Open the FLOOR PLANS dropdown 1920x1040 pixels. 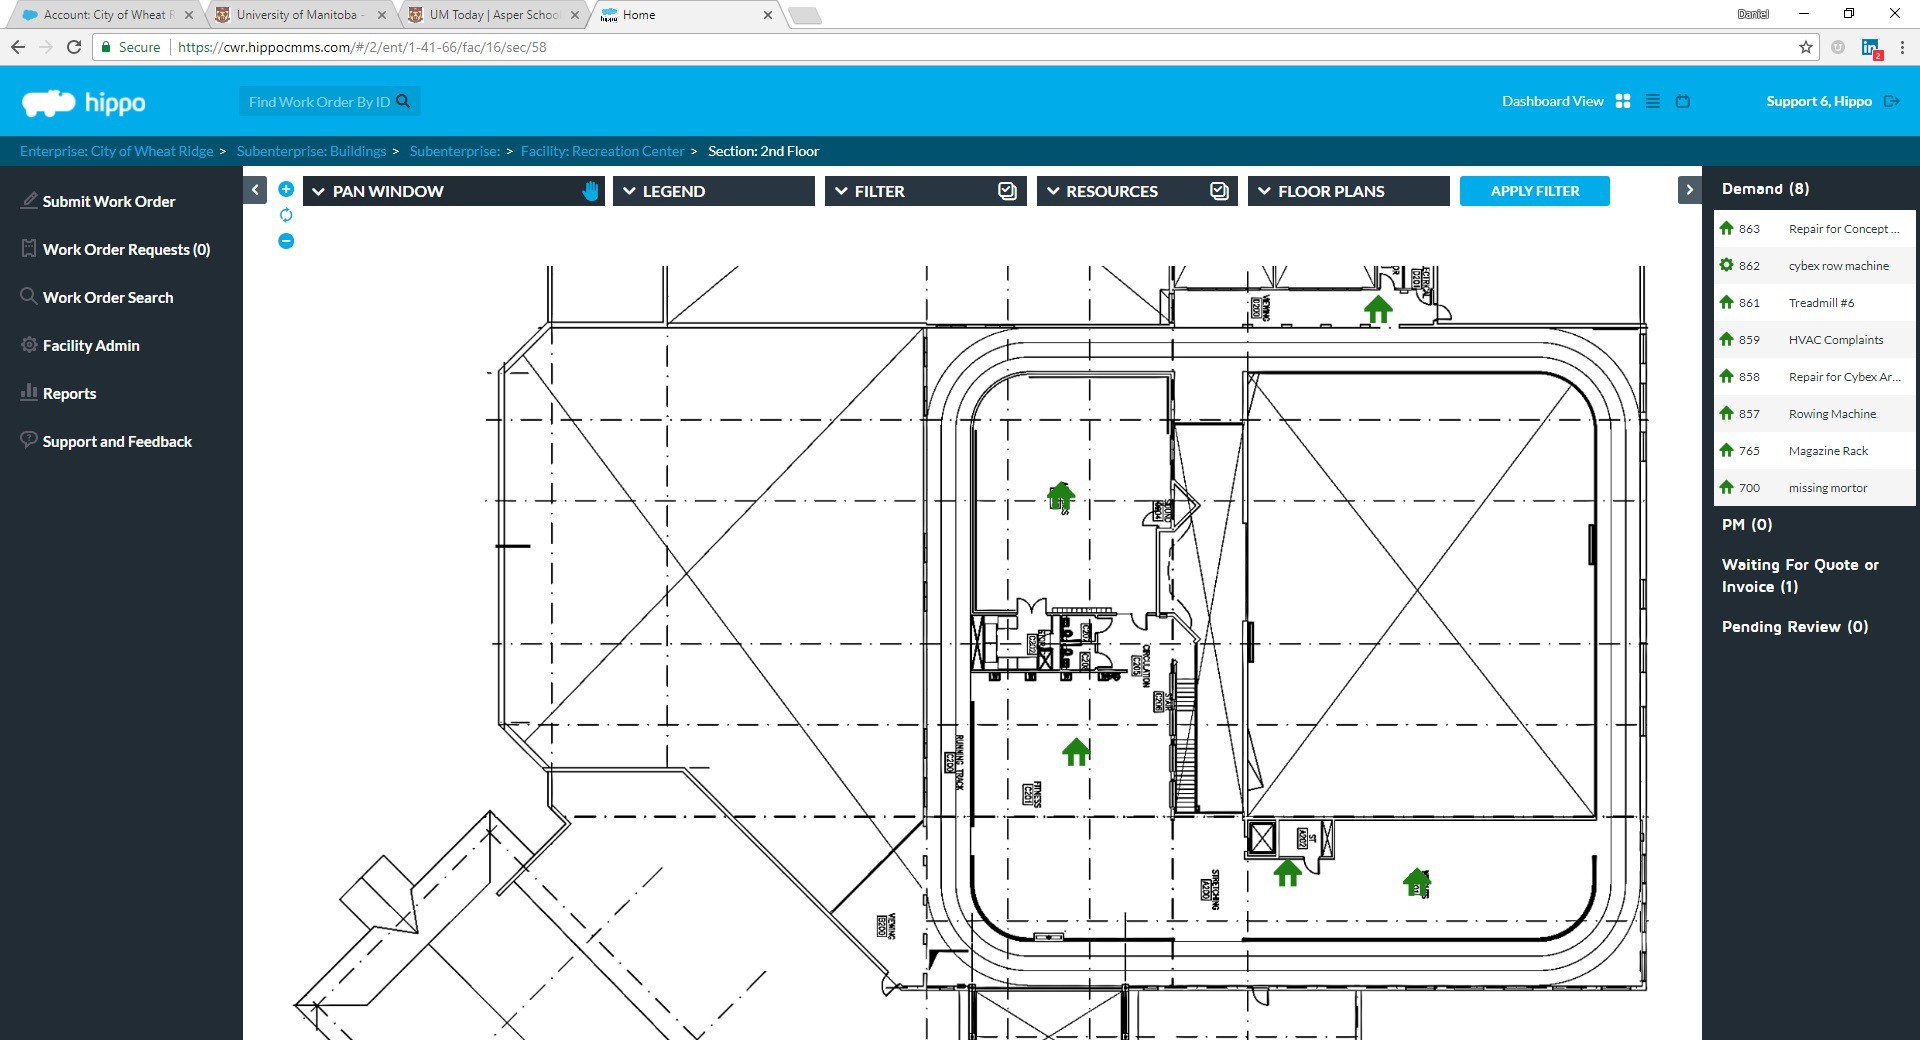pos(1265,191)
